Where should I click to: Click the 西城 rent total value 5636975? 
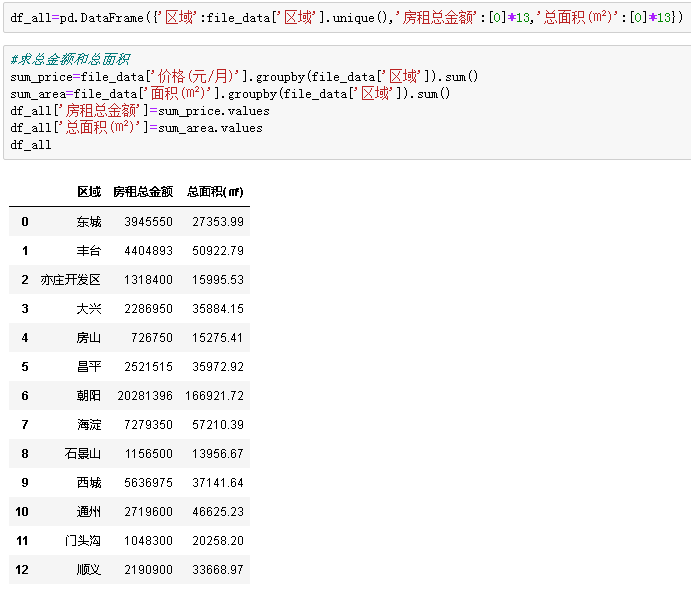148,483
